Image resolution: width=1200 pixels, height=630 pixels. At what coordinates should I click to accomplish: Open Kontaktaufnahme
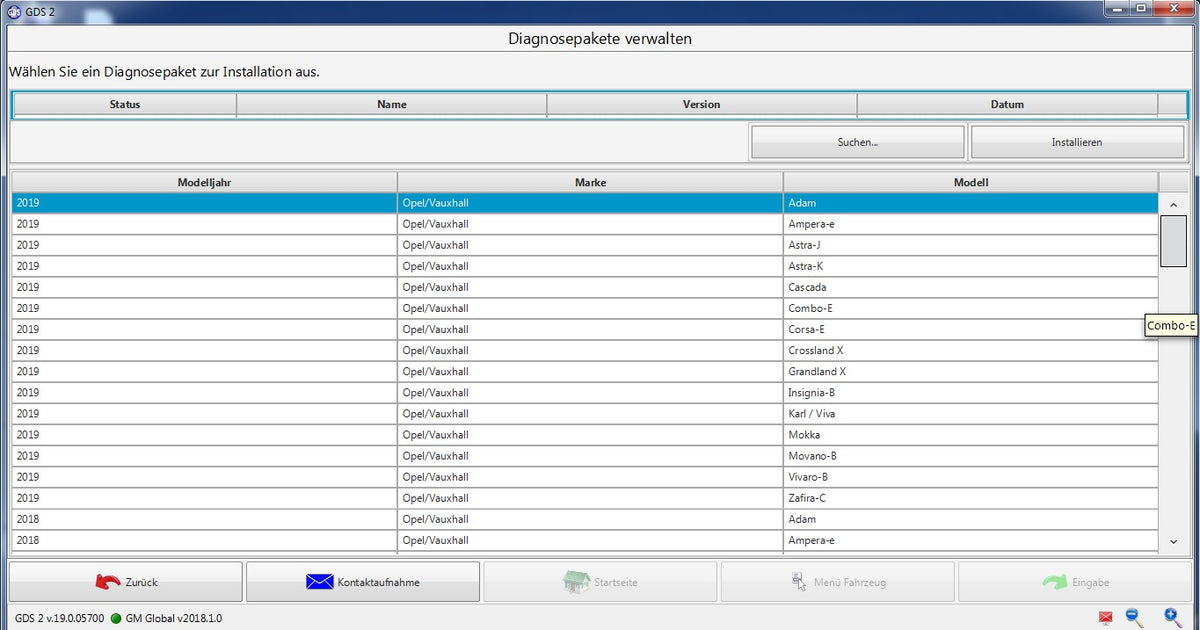point(362,581)
